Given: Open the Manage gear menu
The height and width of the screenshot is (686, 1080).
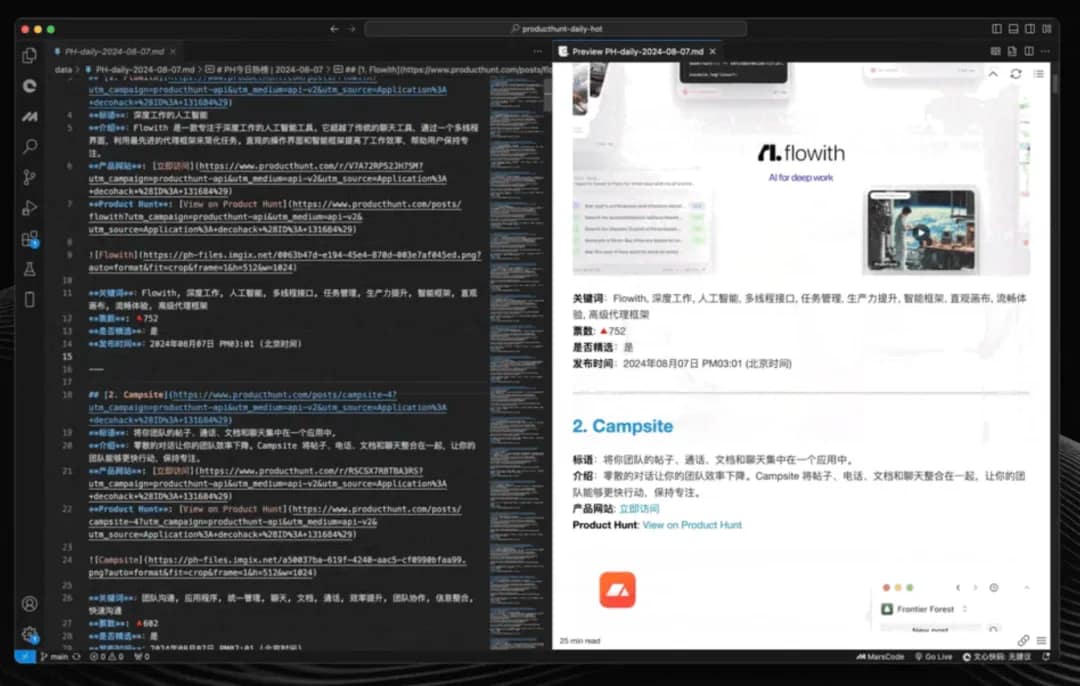Looking at the screenshot, I should (x=30, y=634).
